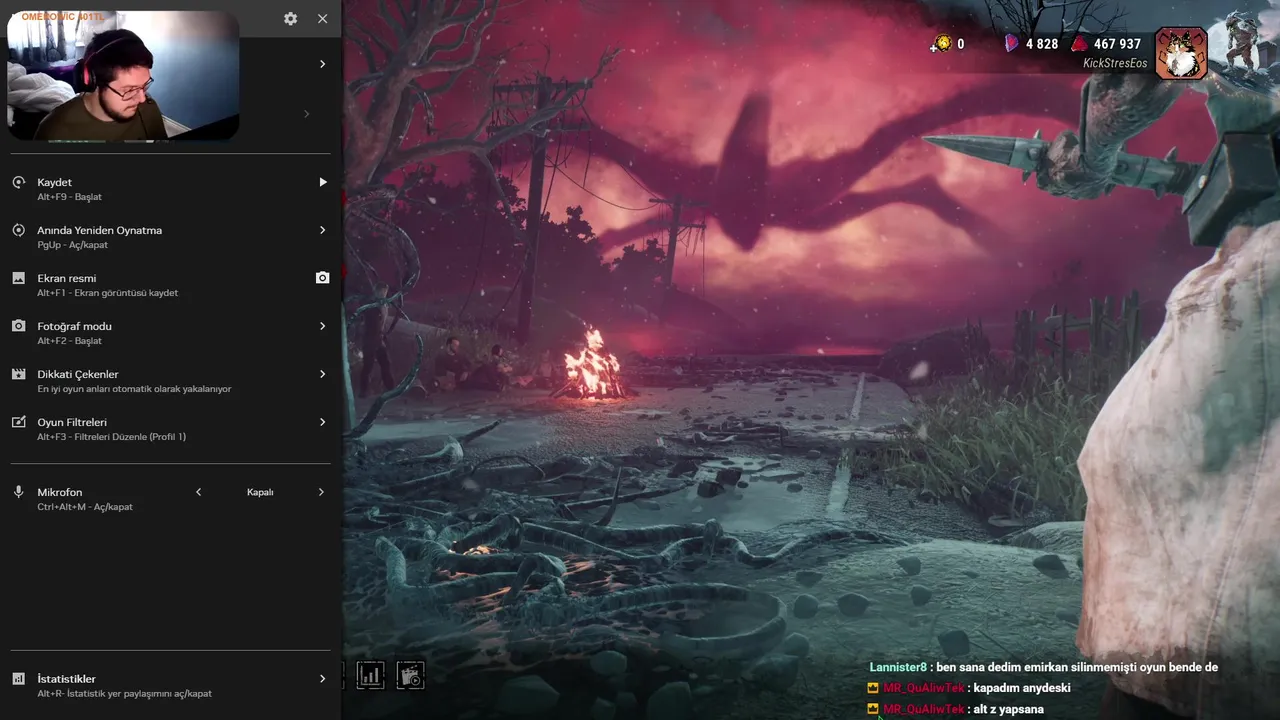The image size is (1280, 720).
Task: Expand the Dikkati Çekenler chevron
Action: tap(322, 374)
